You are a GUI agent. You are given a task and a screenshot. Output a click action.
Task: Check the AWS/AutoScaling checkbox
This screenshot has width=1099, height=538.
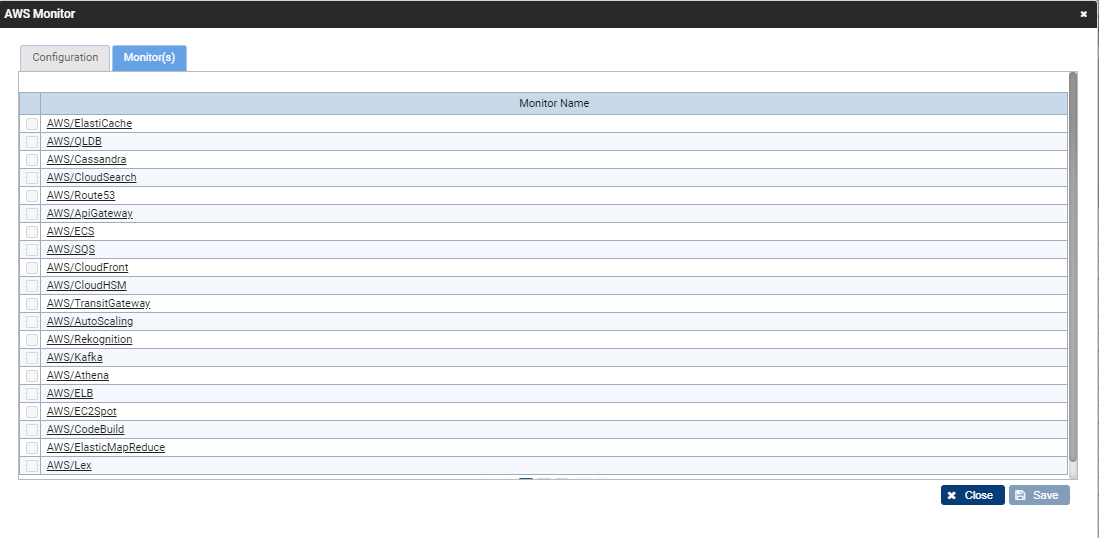[x=32, y=322]
